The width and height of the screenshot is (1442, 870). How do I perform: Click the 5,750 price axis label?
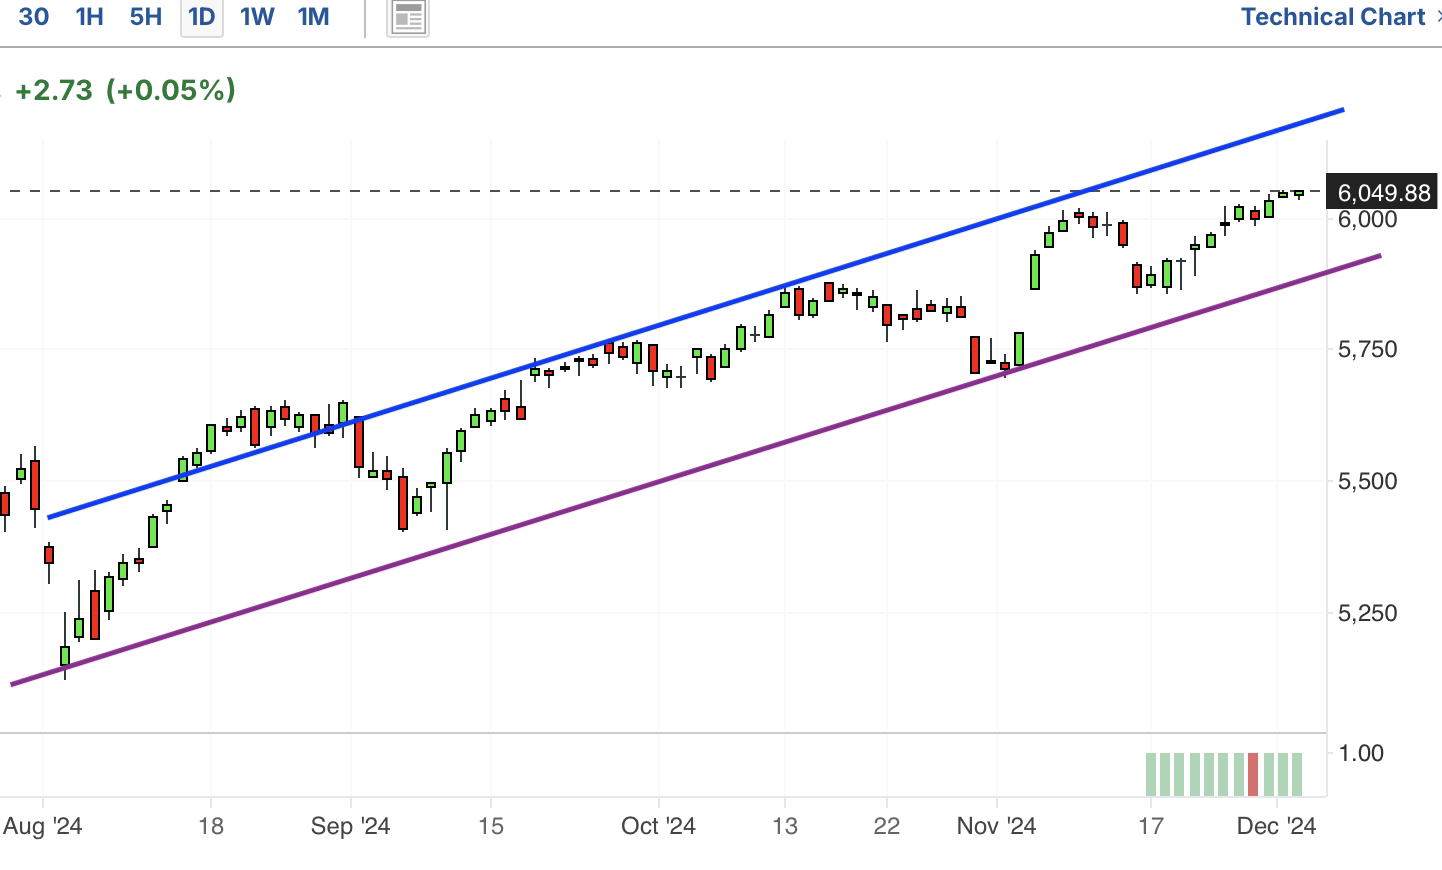pyautogui.click(x=1367, y=350)
